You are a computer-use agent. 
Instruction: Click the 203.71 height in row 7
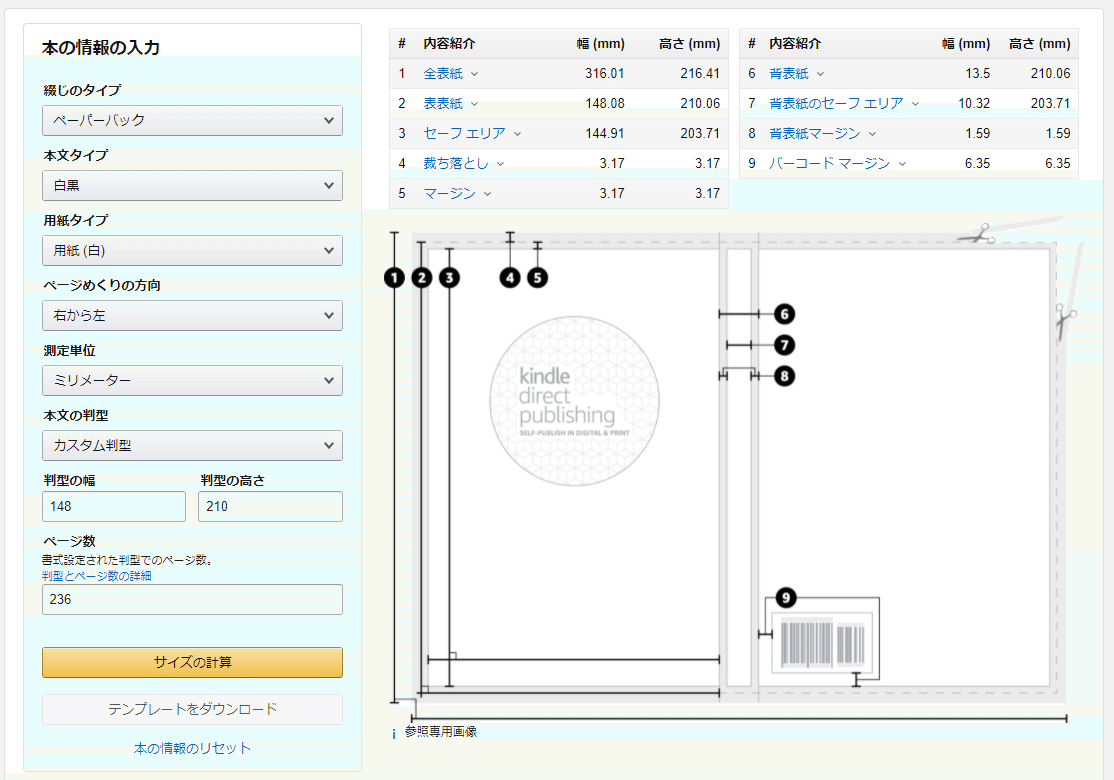(1050, 104)
